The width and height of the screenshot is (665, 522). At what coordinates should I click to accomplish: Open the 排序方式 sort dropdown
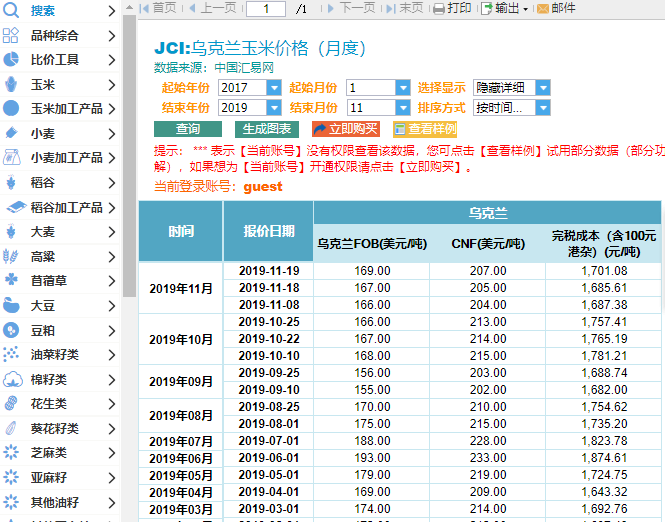tap(543, 108)
